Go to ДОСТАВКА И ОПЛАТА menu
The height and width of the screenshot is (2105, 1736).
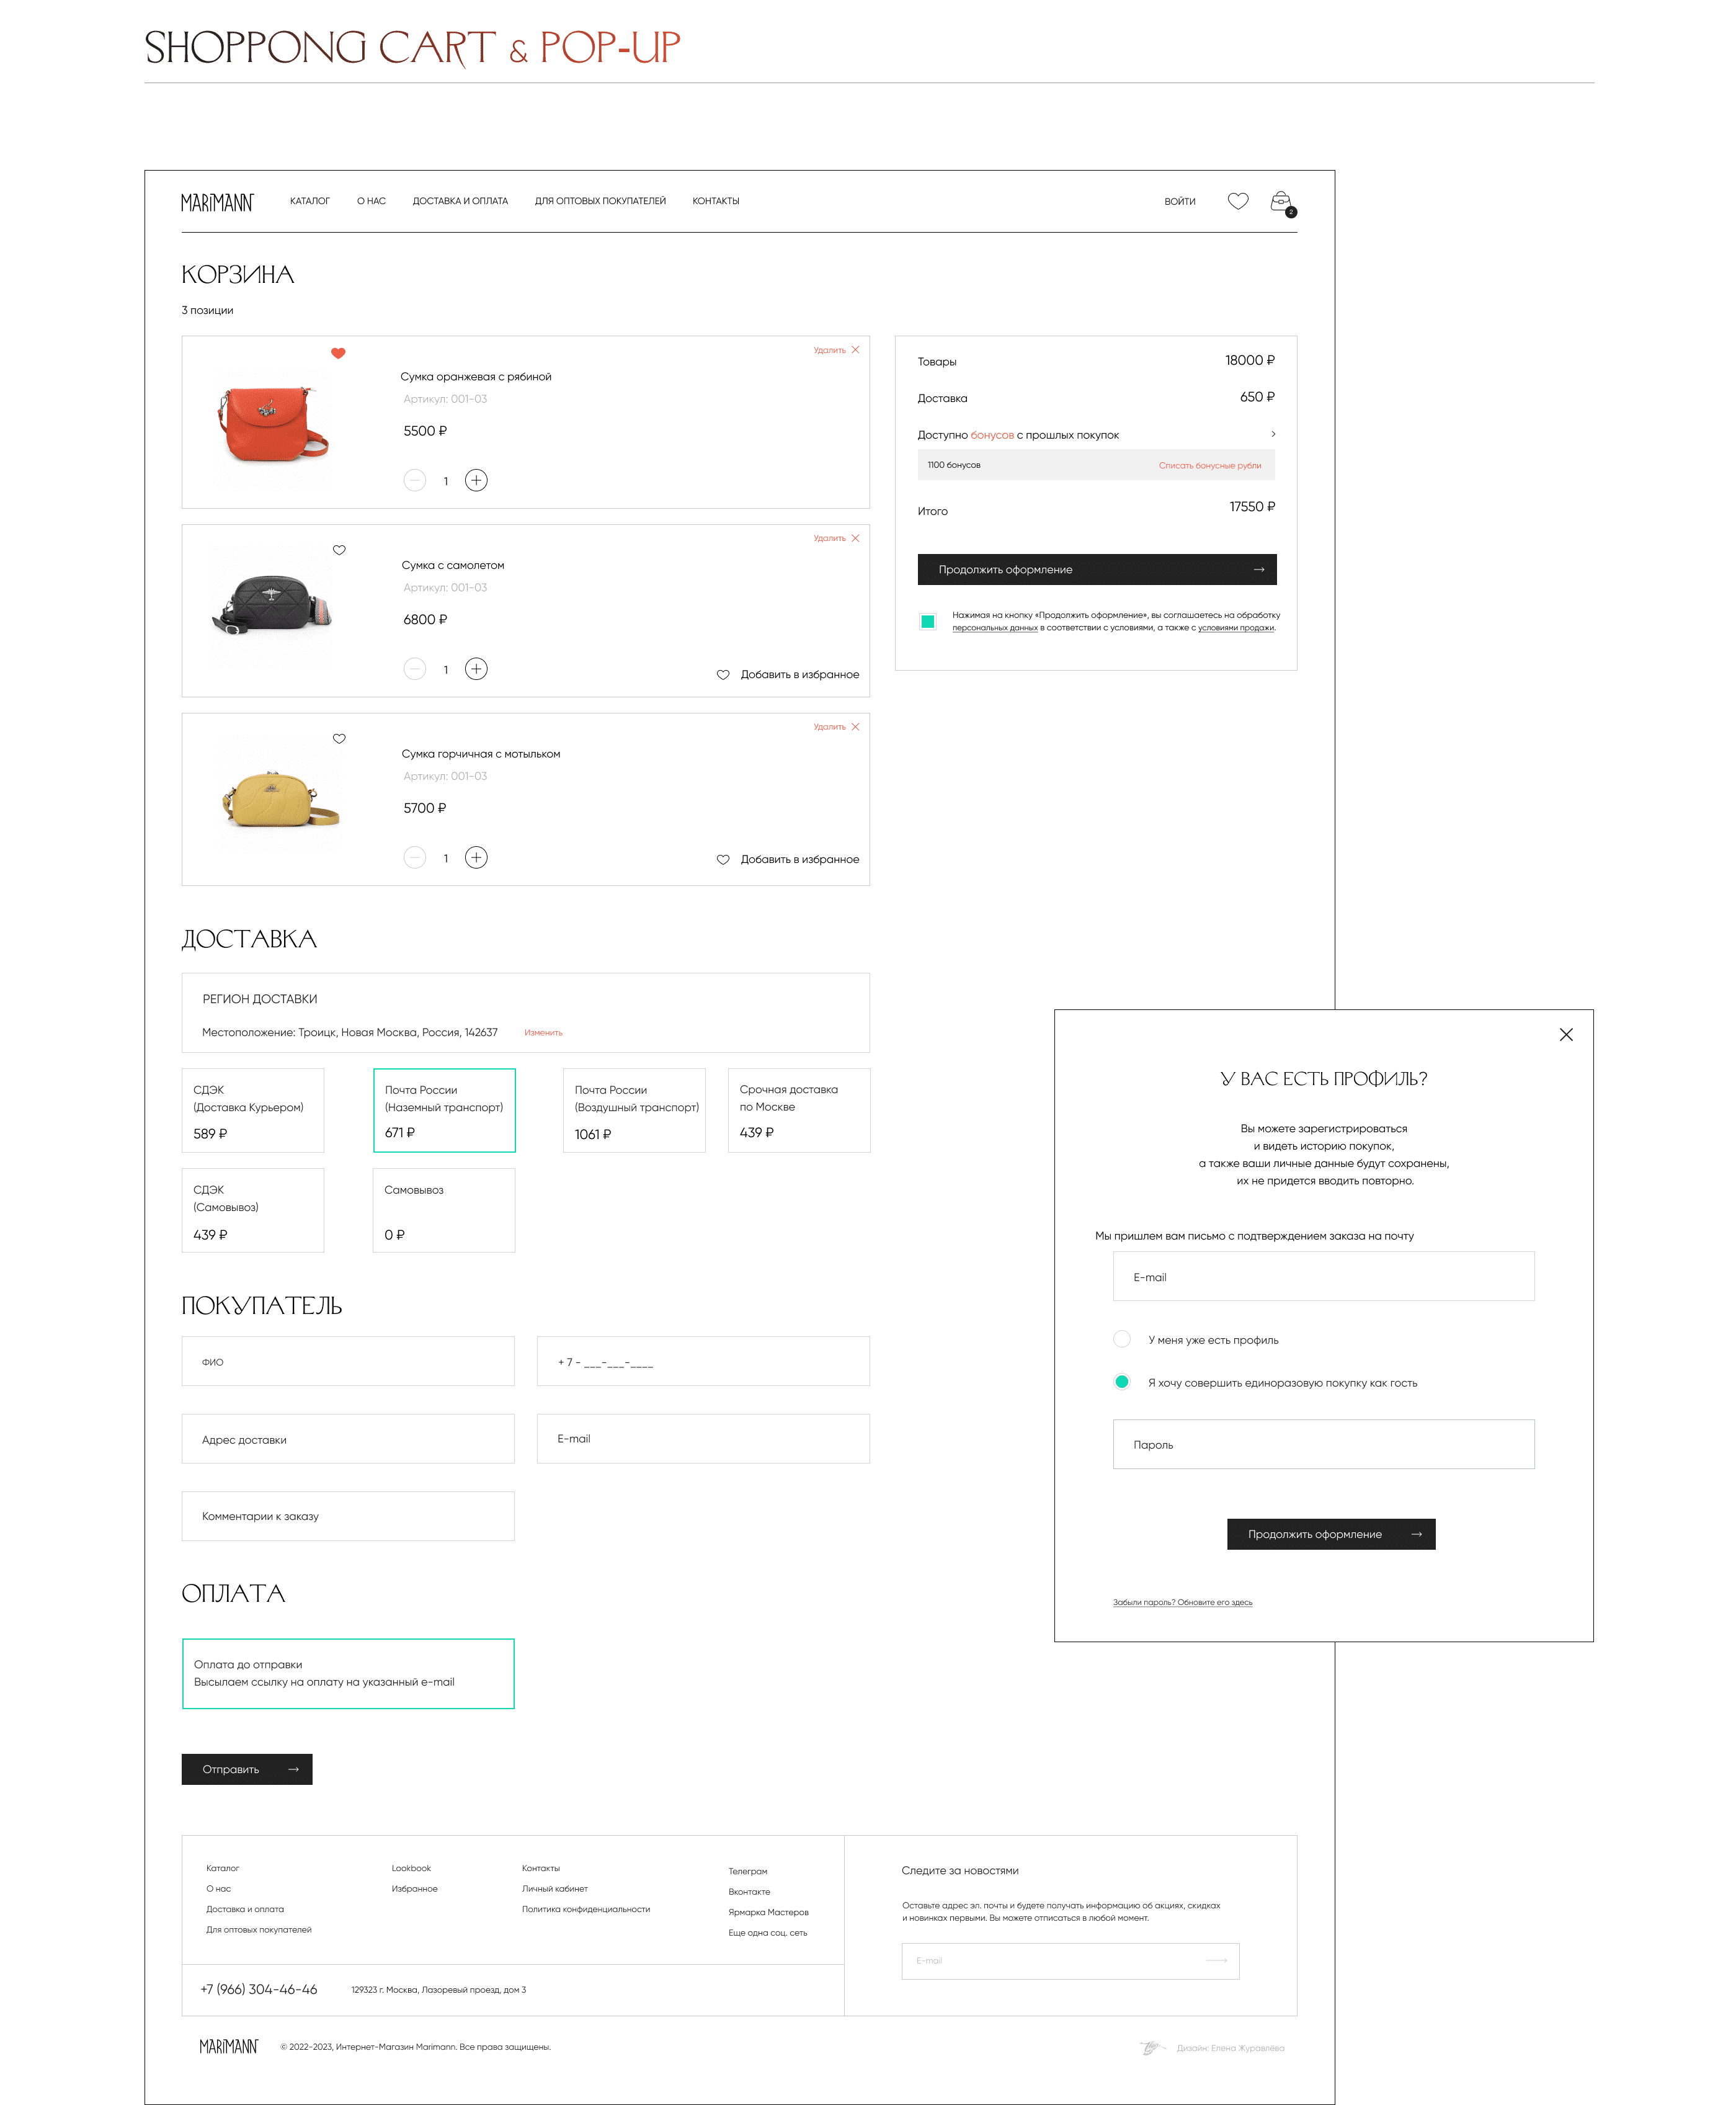pos(460,201)
